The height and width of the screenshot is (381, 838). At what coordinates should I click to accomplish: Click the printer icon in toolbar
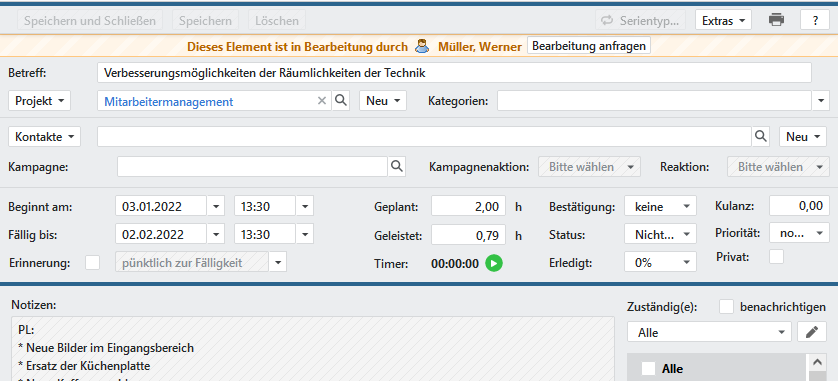[776, 20]
